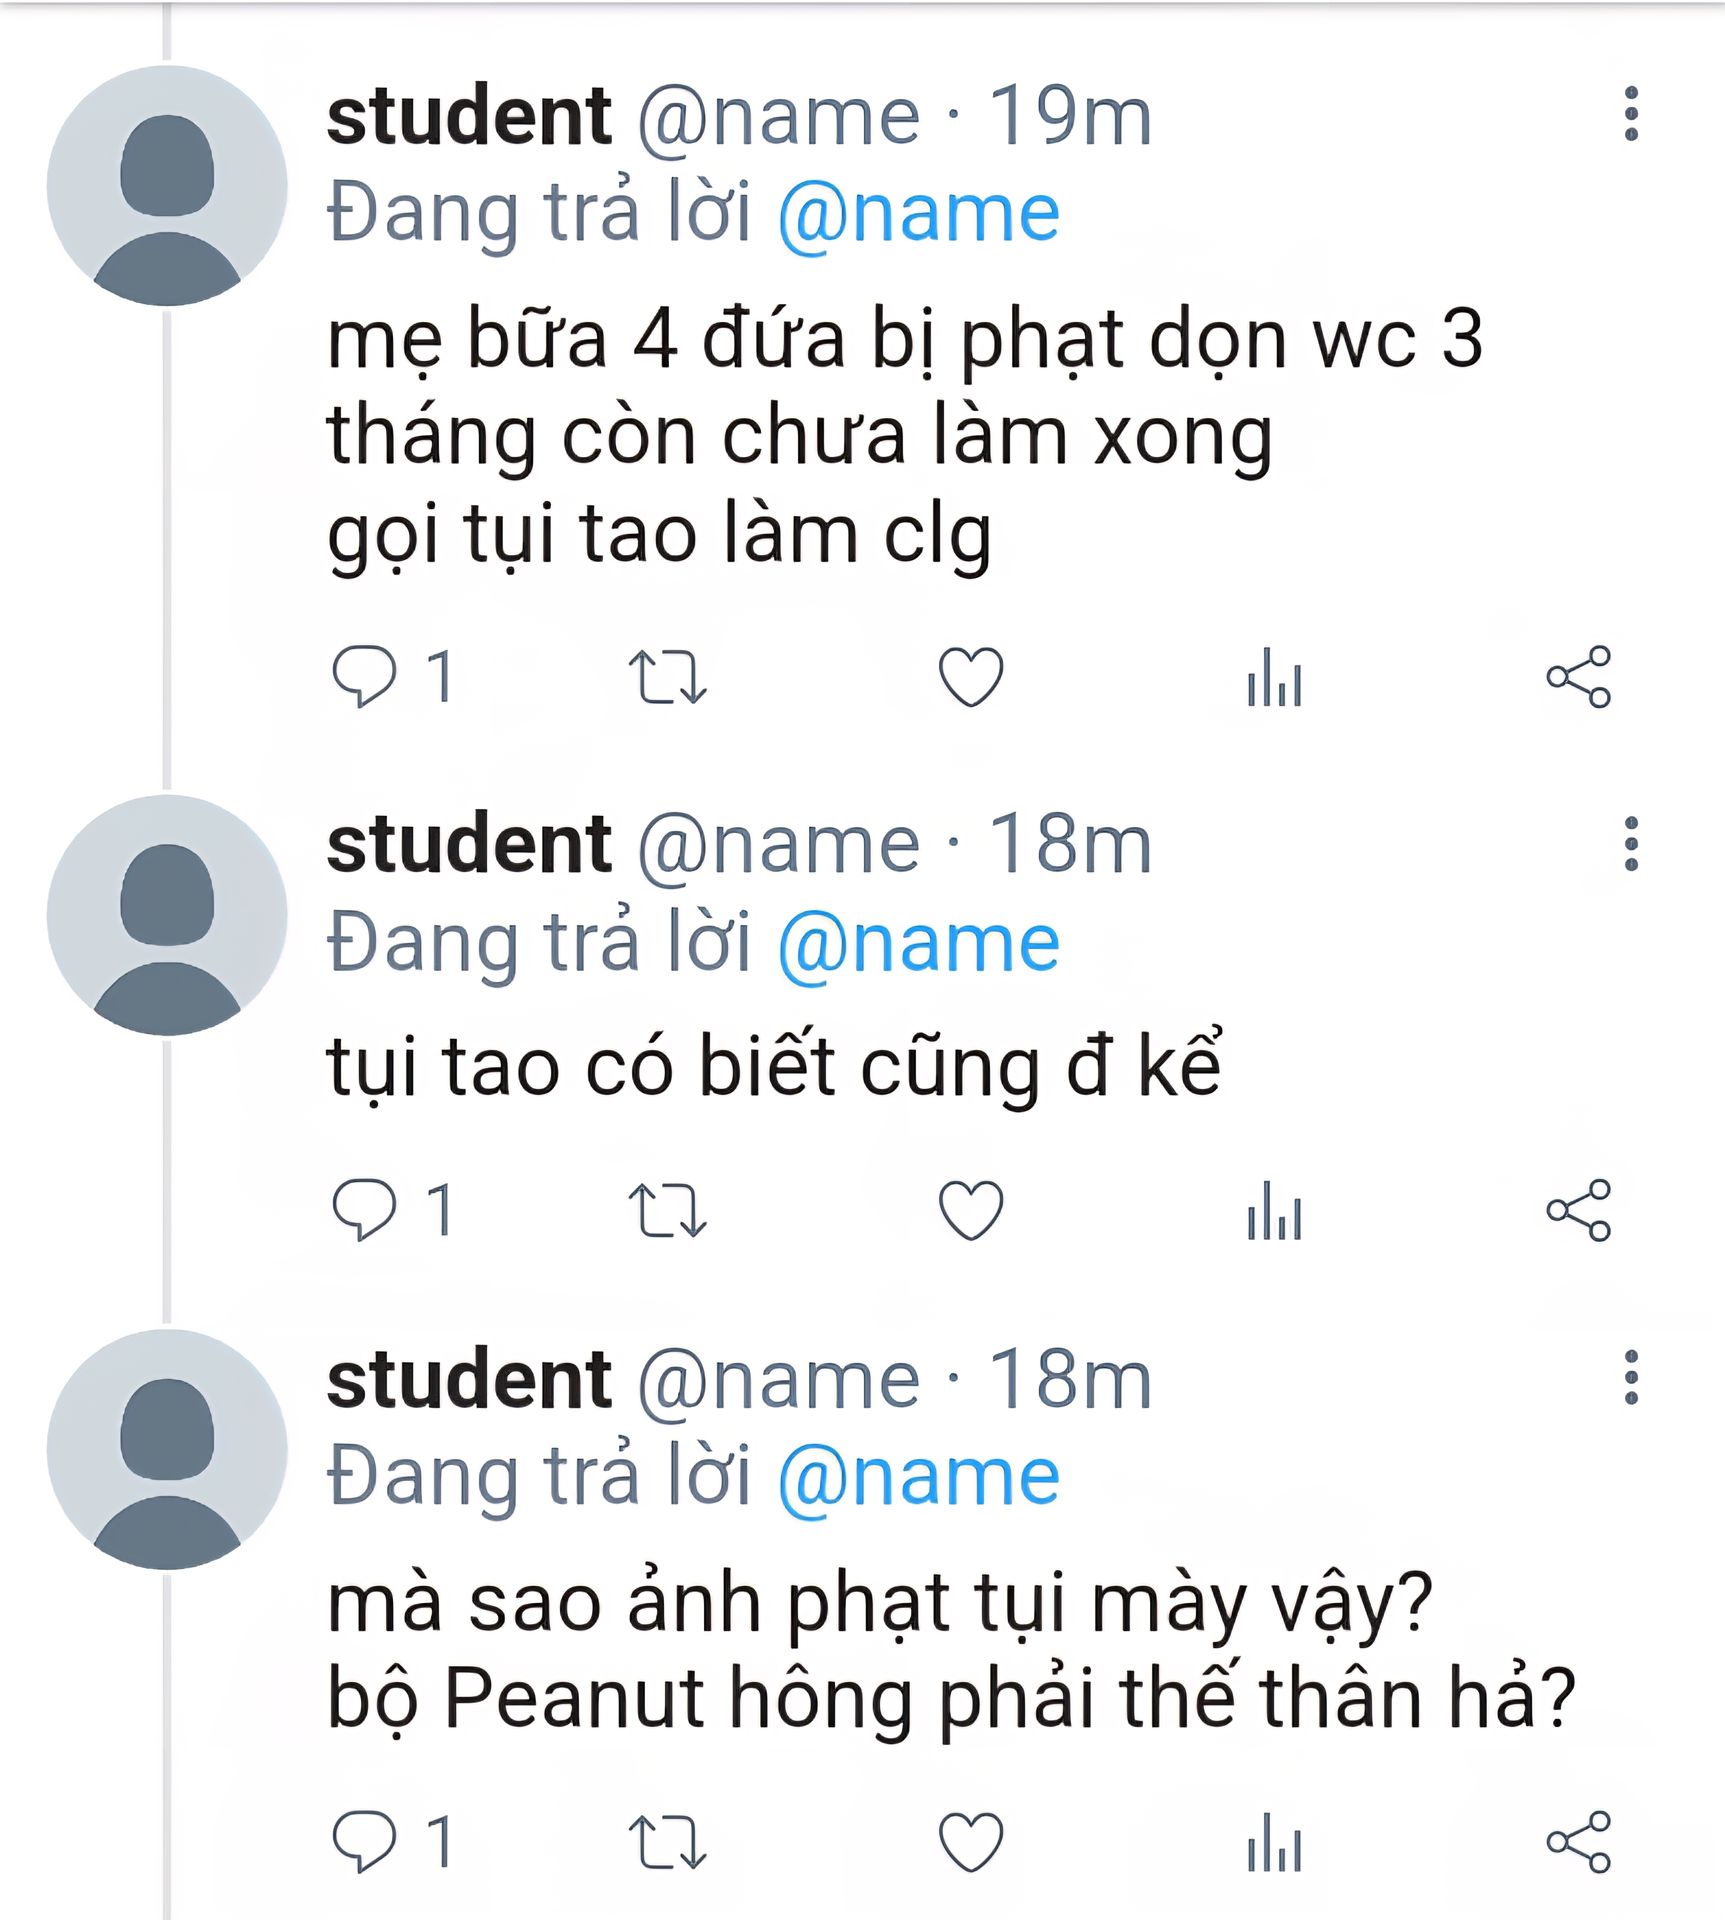Open more options on Peanut tweet
Image resolution: width=1725 pixels, height=1920 pixels.
[1631, 1378]
